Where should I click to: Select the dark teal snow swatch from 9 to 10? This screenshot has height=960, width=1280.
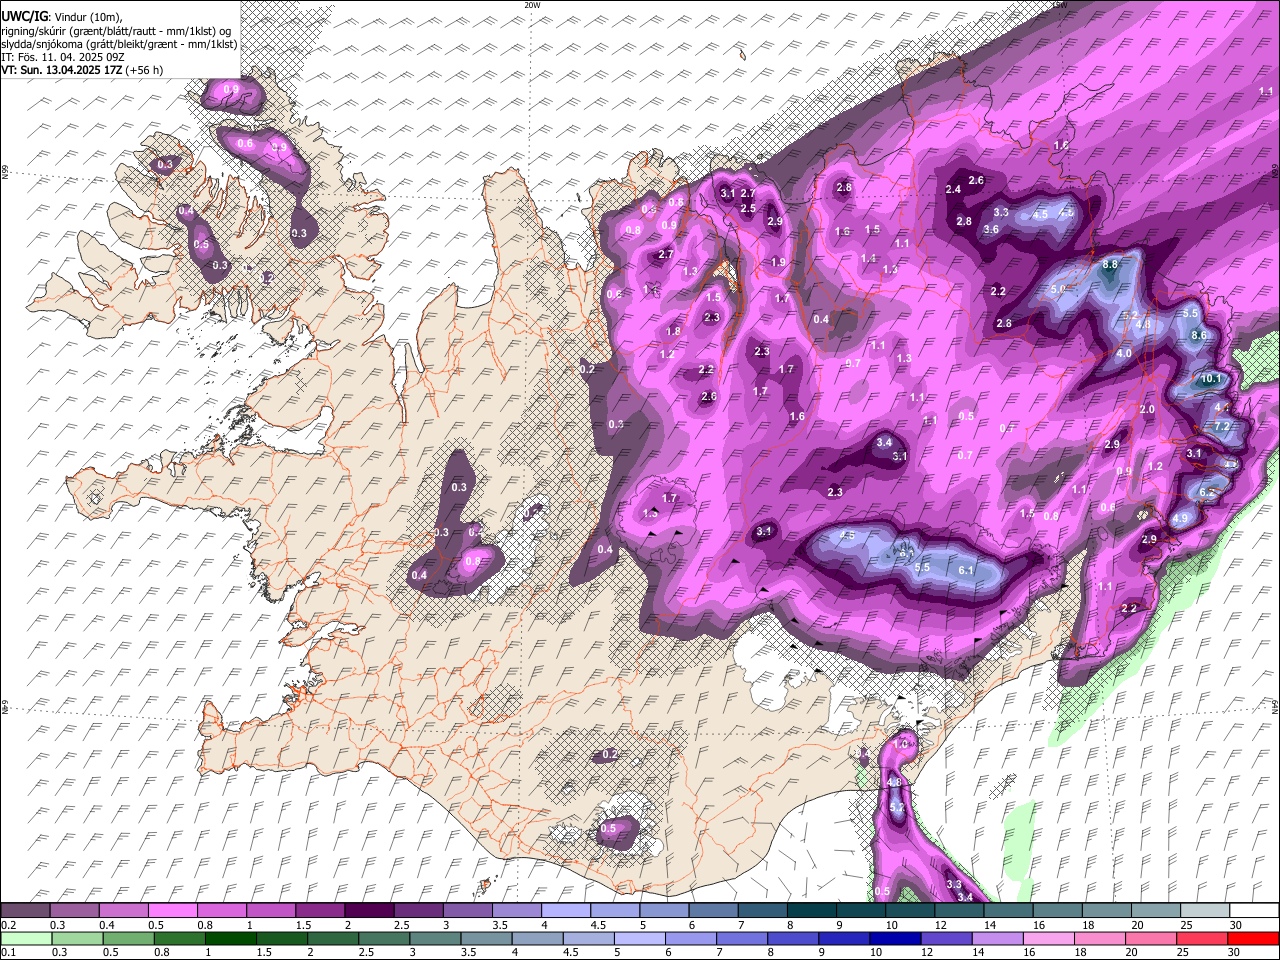pos(861,910)
